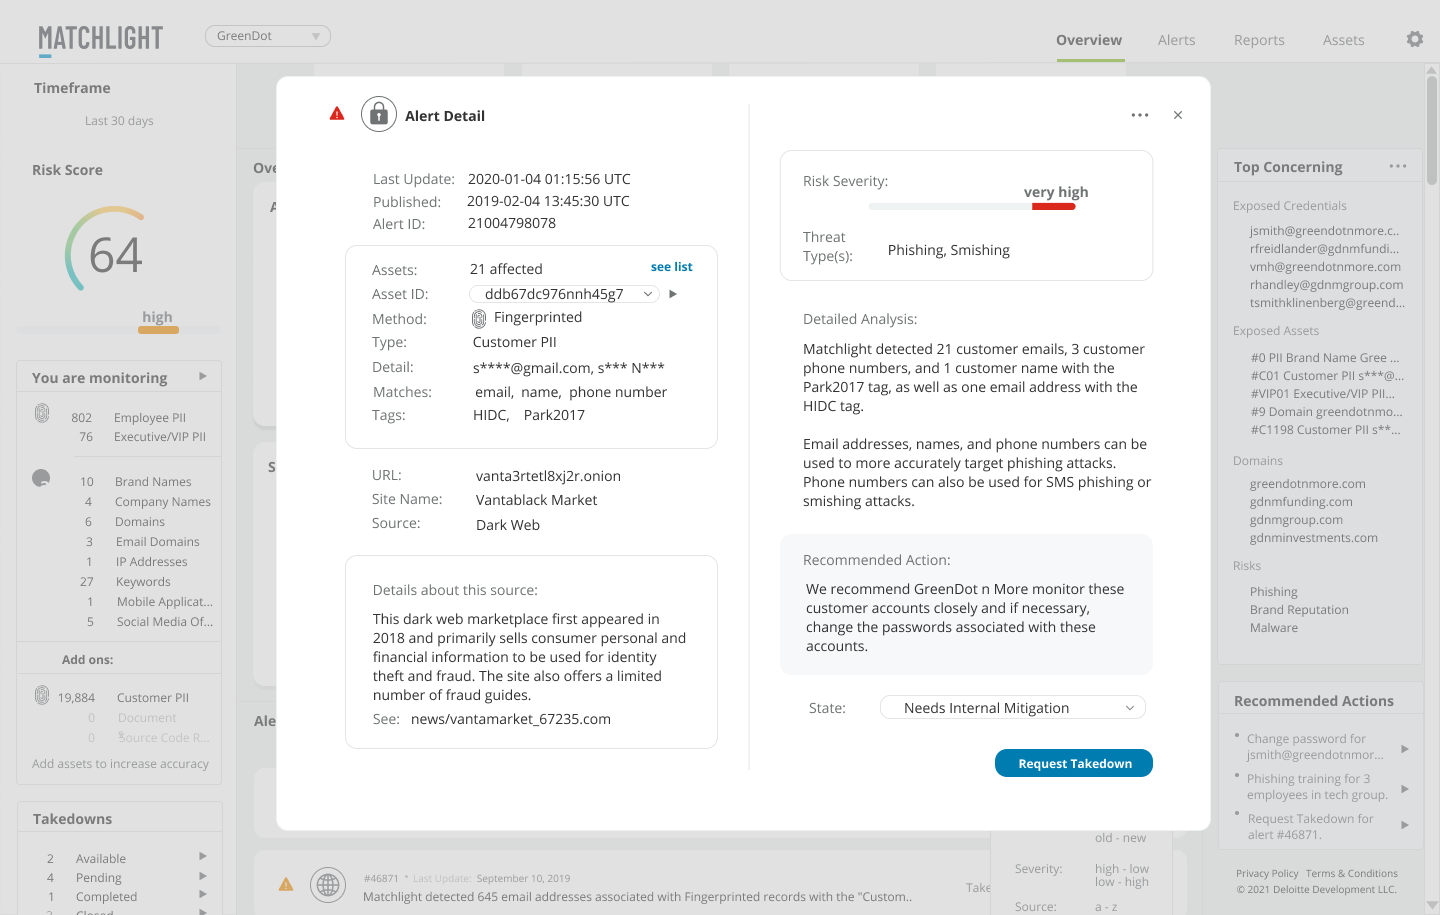This screenshot has height=915, width=1440.
Task: Click Add assets to increase accuracy
Action: 120,764
